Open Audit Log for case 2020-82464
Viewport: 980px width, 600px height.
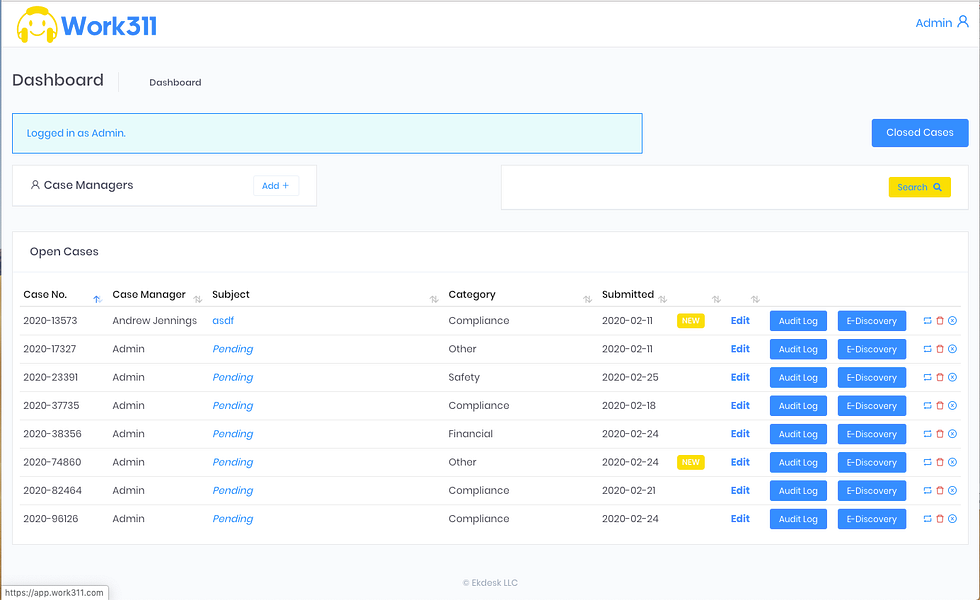point(798,491)
